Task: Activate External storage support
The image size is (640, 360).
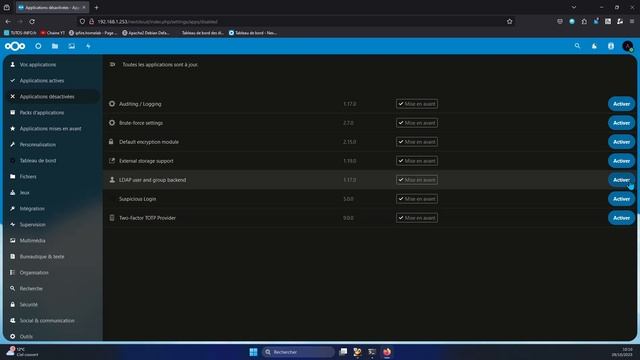Action: click(x=621, y=161)
